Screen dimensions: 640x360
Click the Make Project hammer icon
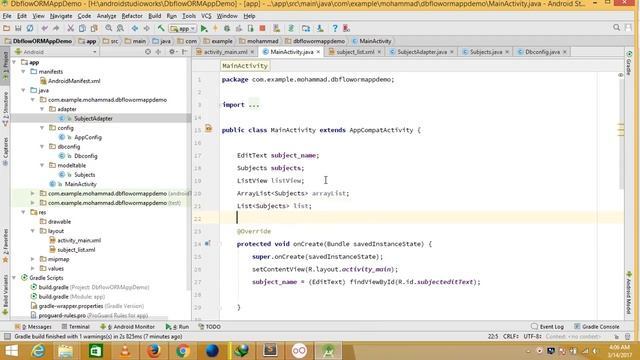click(x=161, y=28)
